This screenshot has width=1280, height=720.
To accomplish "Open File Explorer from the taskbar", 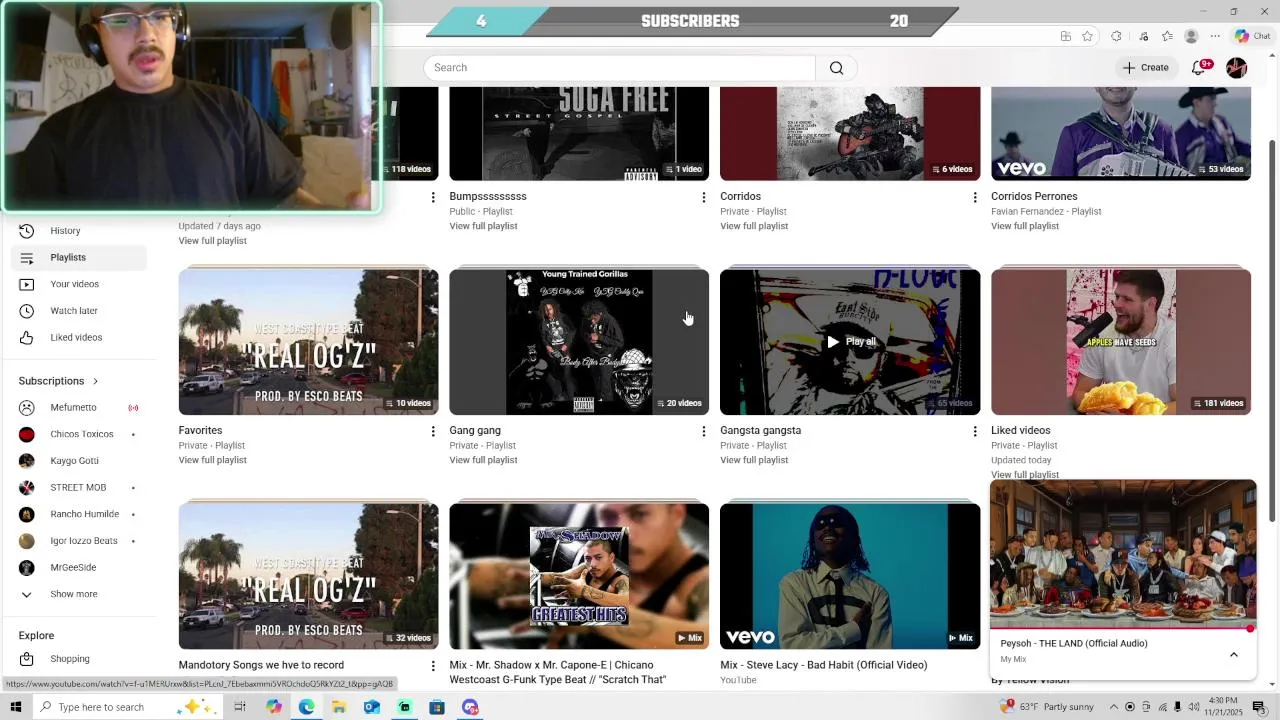I will (339, 707).
